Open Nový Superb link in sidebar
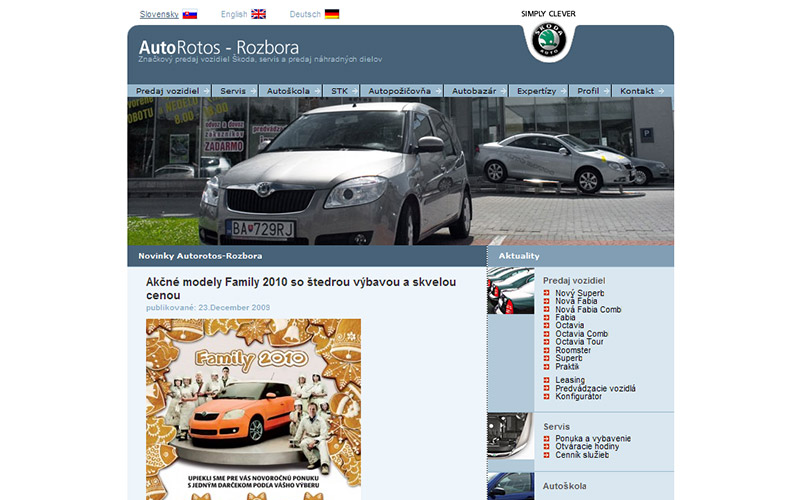The image size is (800, 500). pyautogui.click(x=580, y=293)
